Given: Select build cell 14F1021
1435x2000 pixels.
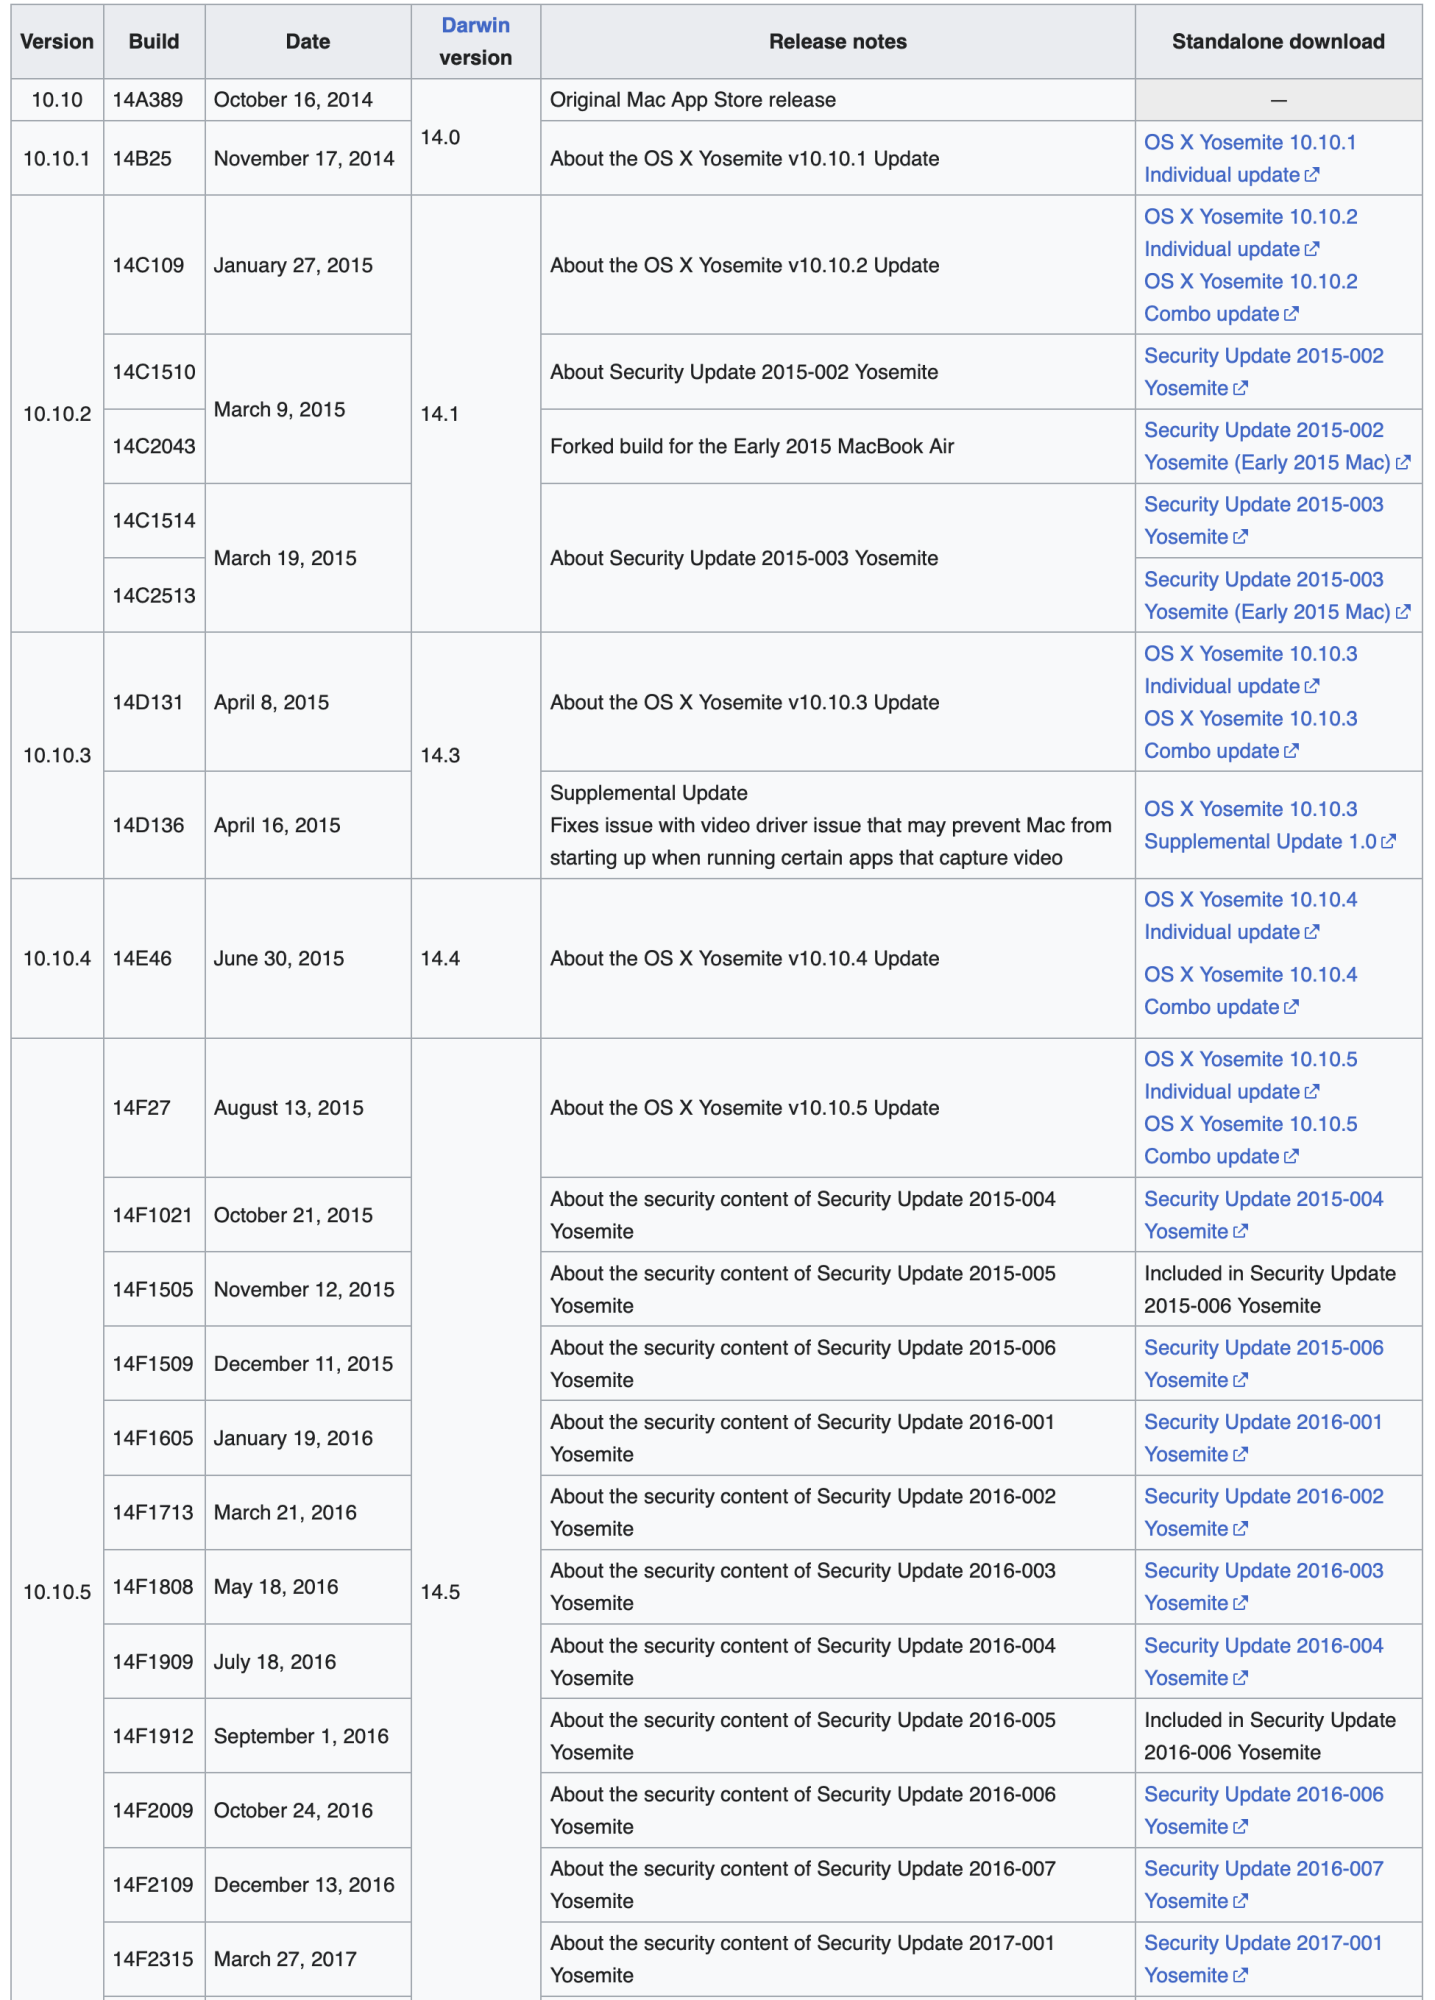Looking at the screenshot, I should 154,1215.
